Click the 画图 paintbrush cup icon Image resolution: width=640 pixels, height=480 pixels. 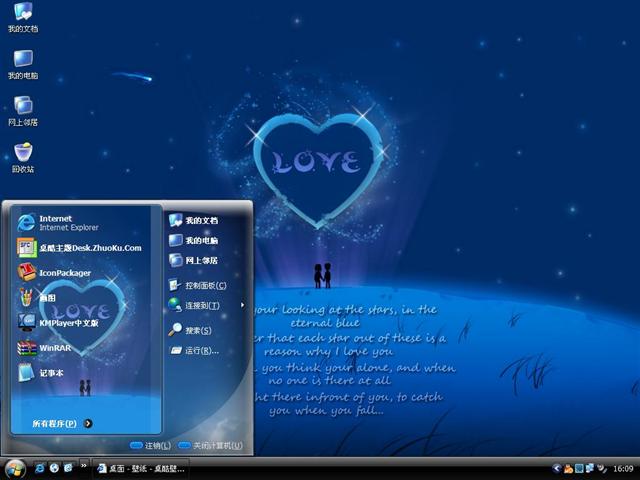[x=26, y=297]
